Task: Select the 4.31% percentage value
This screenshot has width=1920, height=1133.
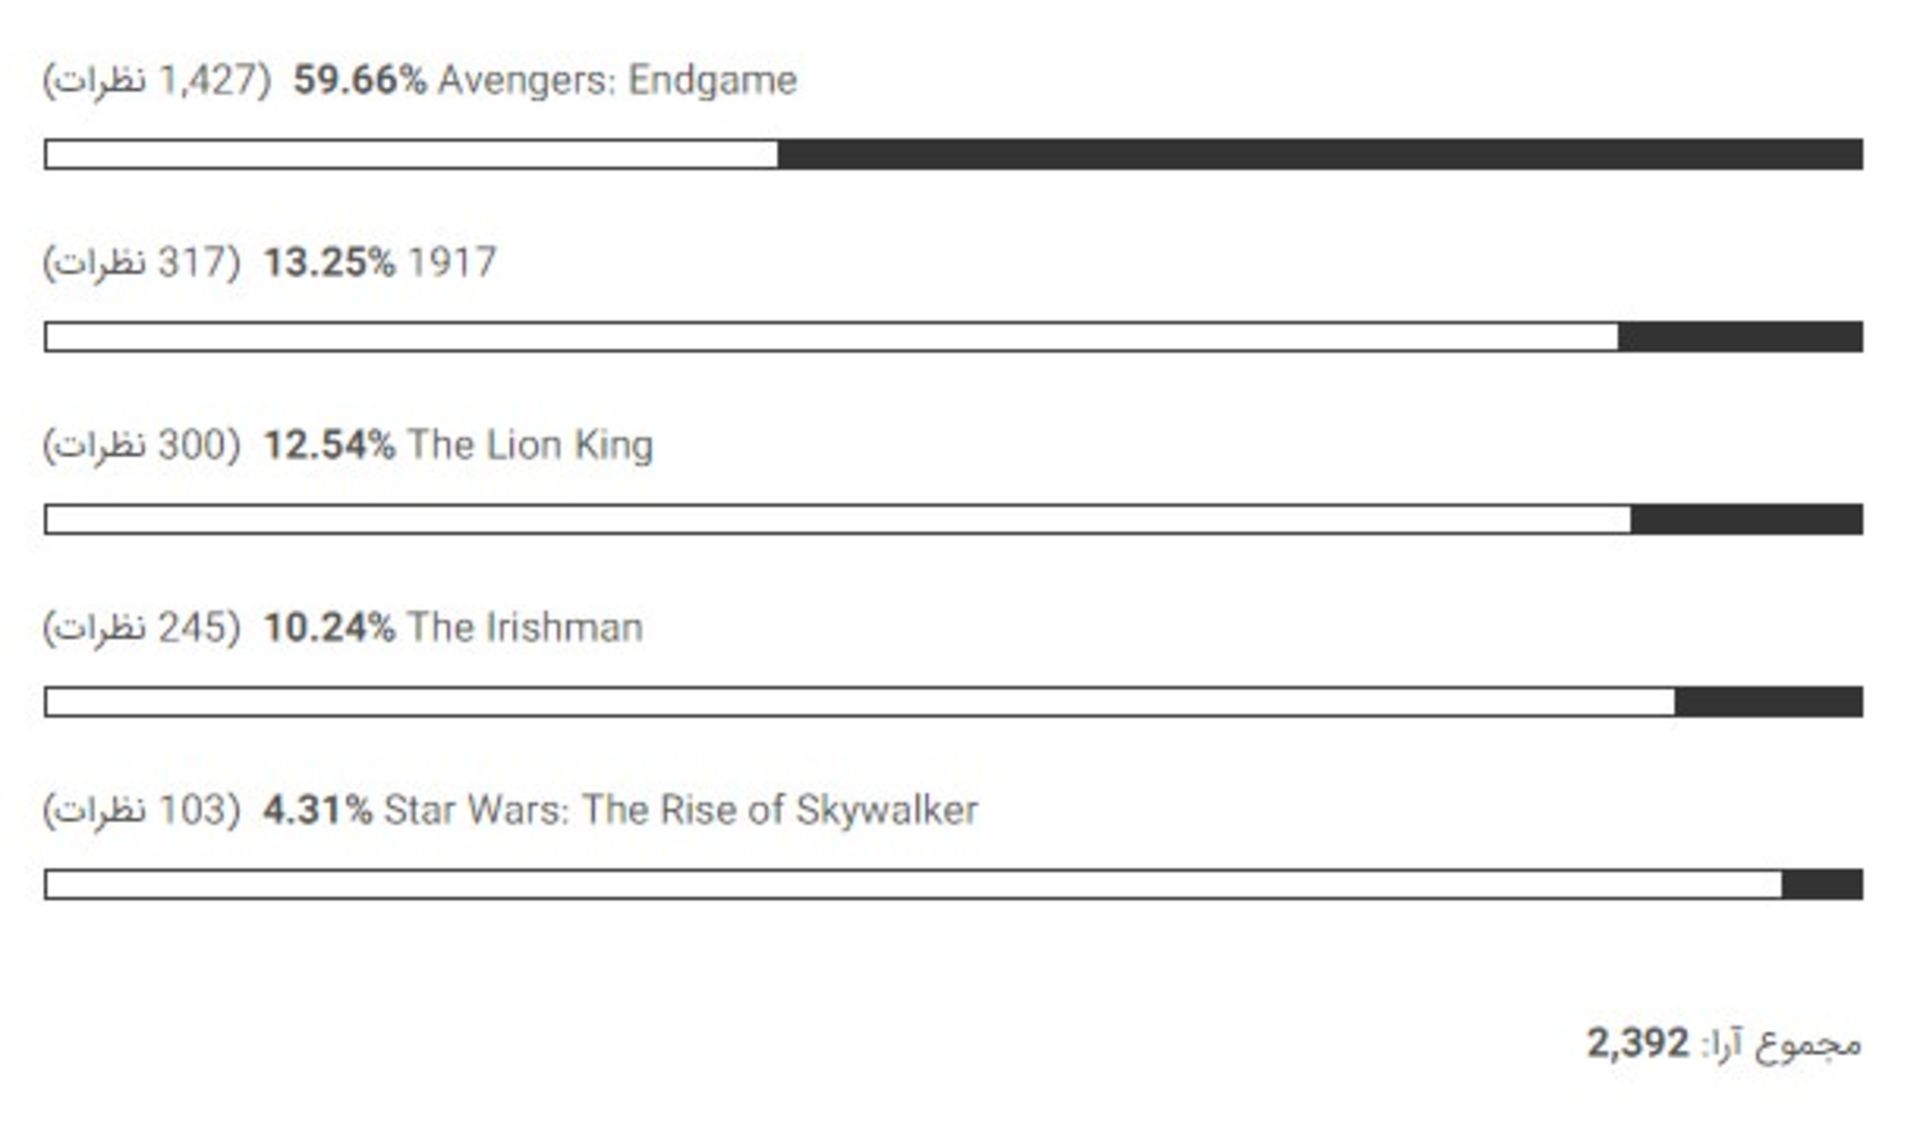Action: point(317,810)
